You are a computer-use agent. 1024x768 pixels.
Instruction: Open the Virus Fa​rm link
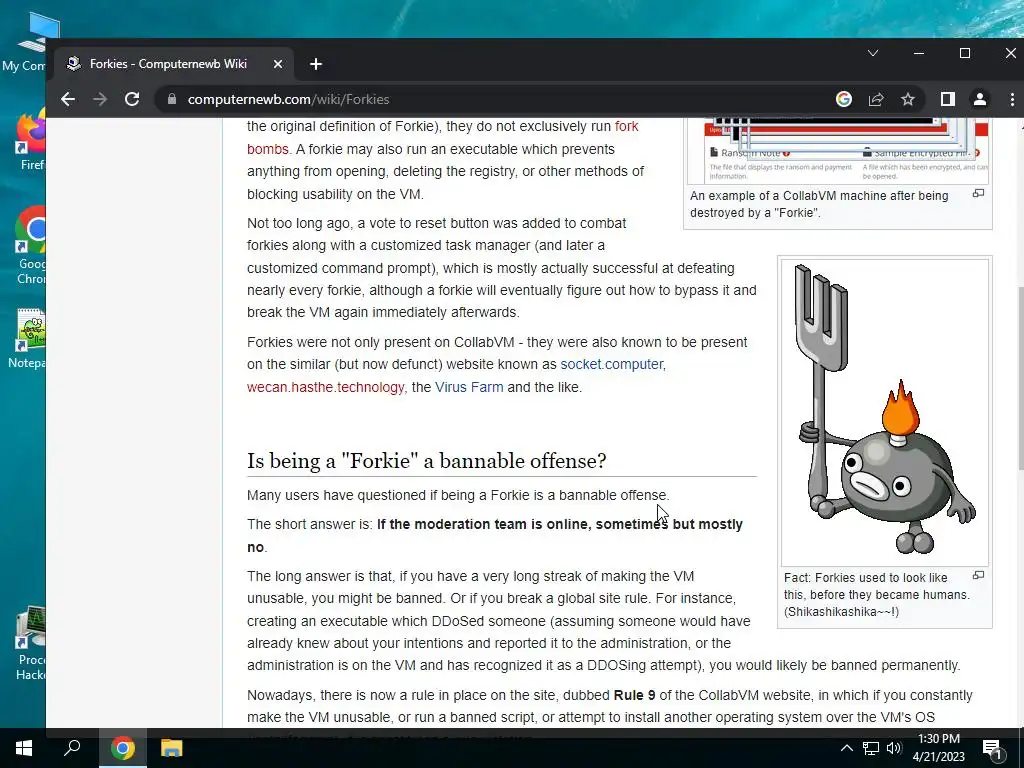pos(469,387)
